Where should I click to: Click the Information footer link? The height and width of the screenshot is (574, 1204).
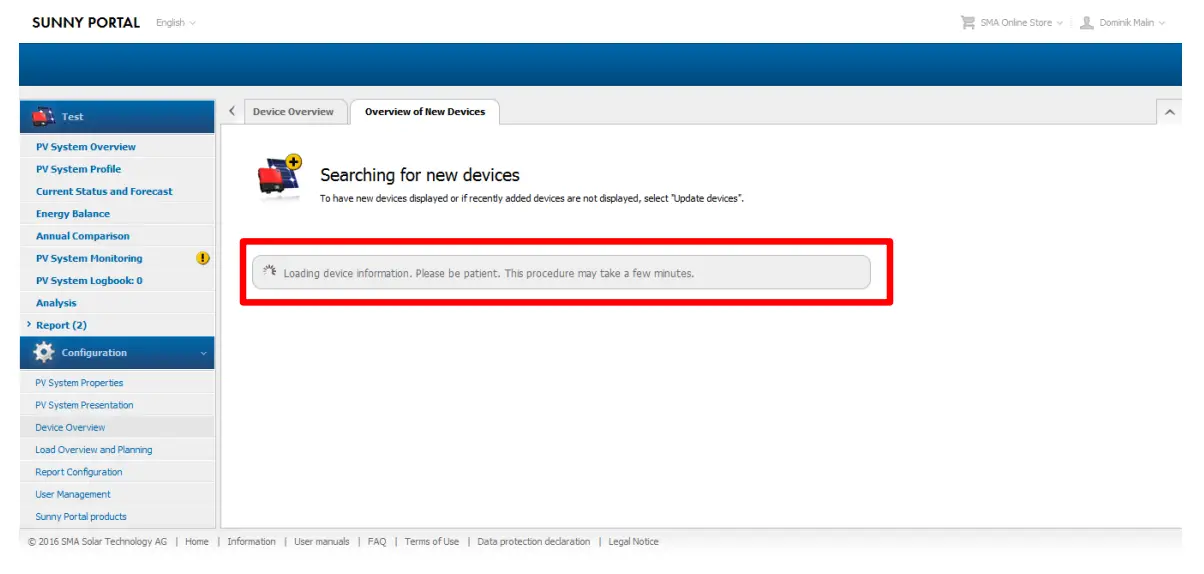[x=251, y=542]
